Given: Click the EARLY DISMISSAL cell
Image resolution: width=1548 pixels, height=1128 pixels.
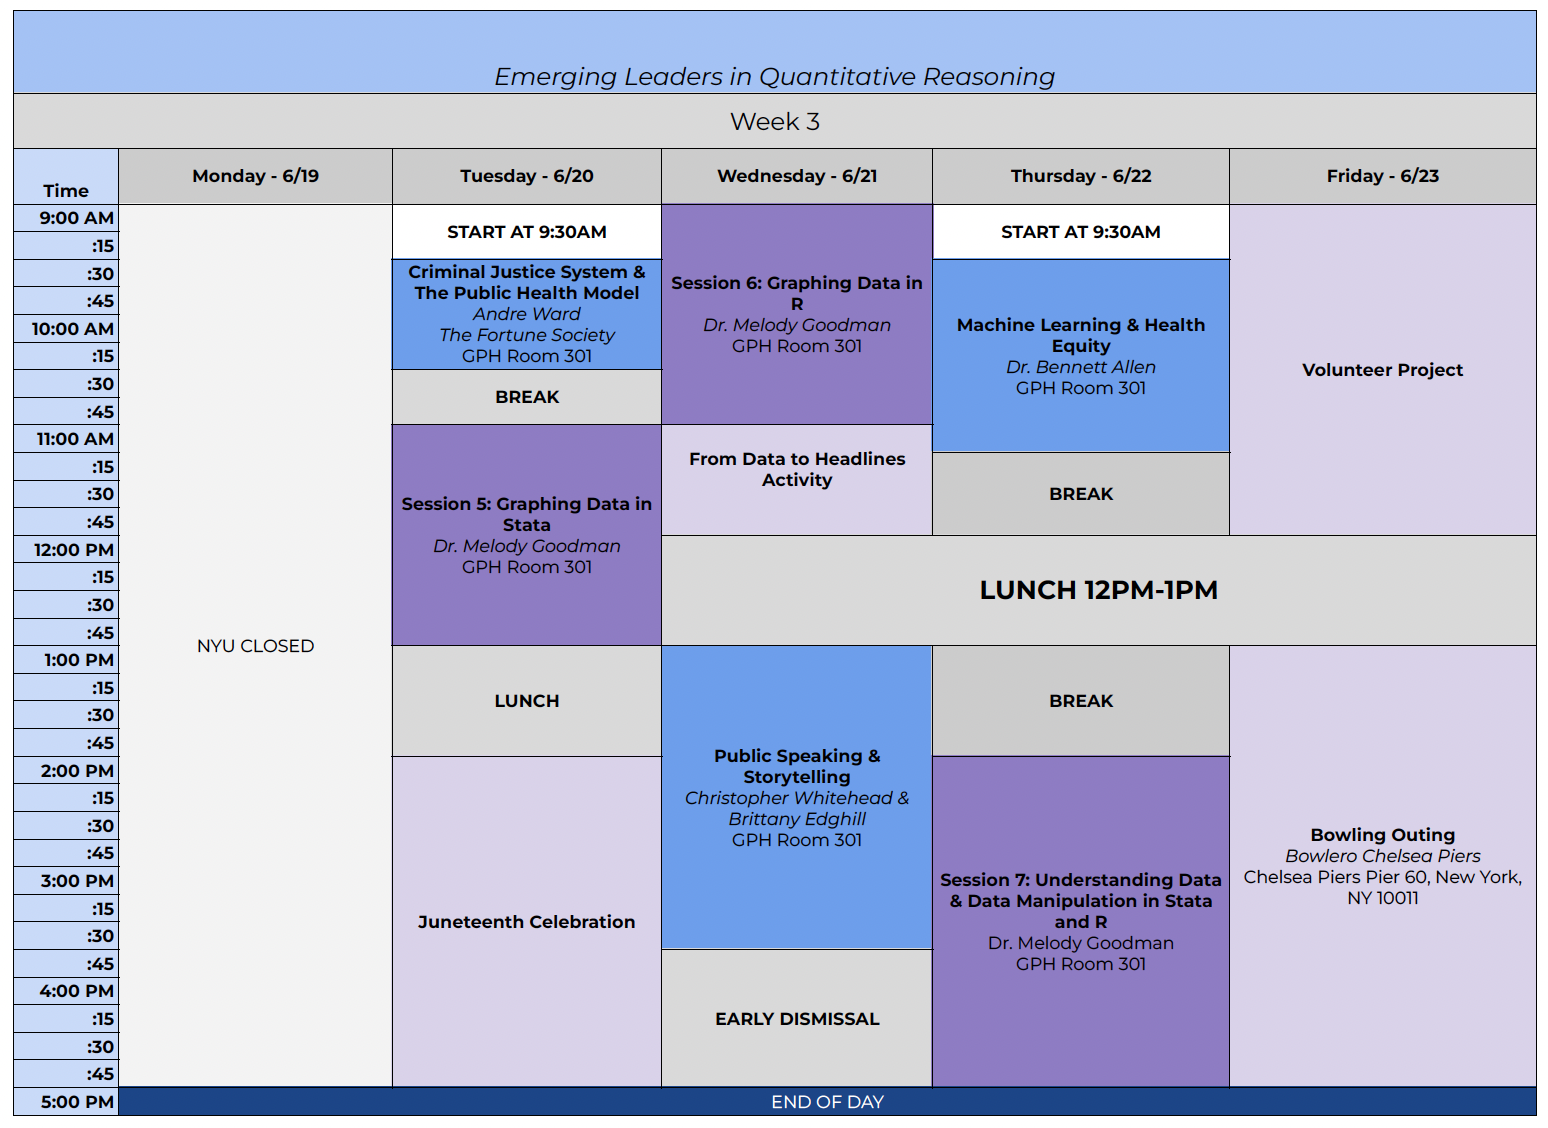Looking at the screenshot, I should [x=796, y=1018].
